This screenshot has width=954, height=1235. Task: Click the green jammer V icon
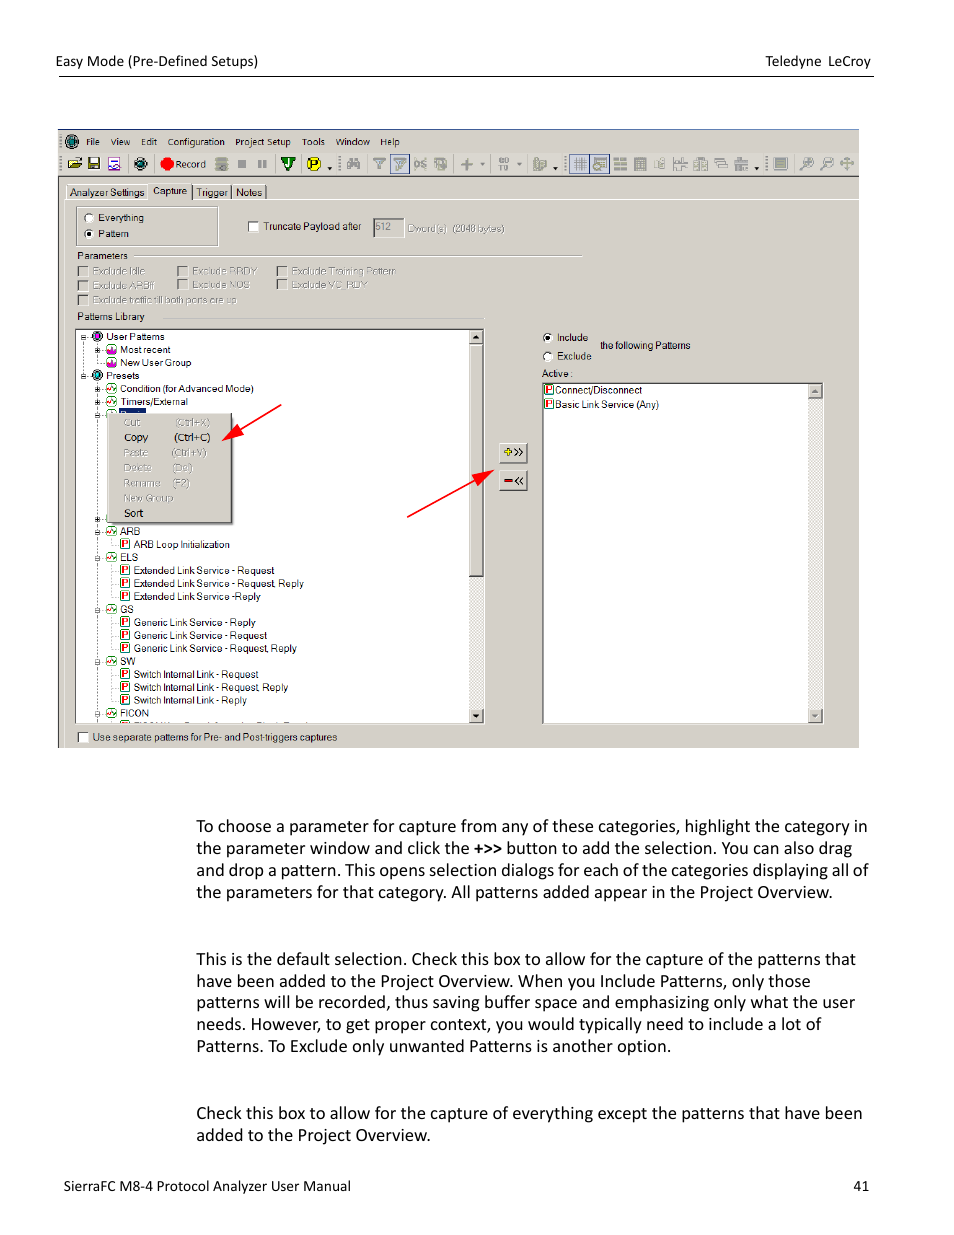tap(288, 164)
